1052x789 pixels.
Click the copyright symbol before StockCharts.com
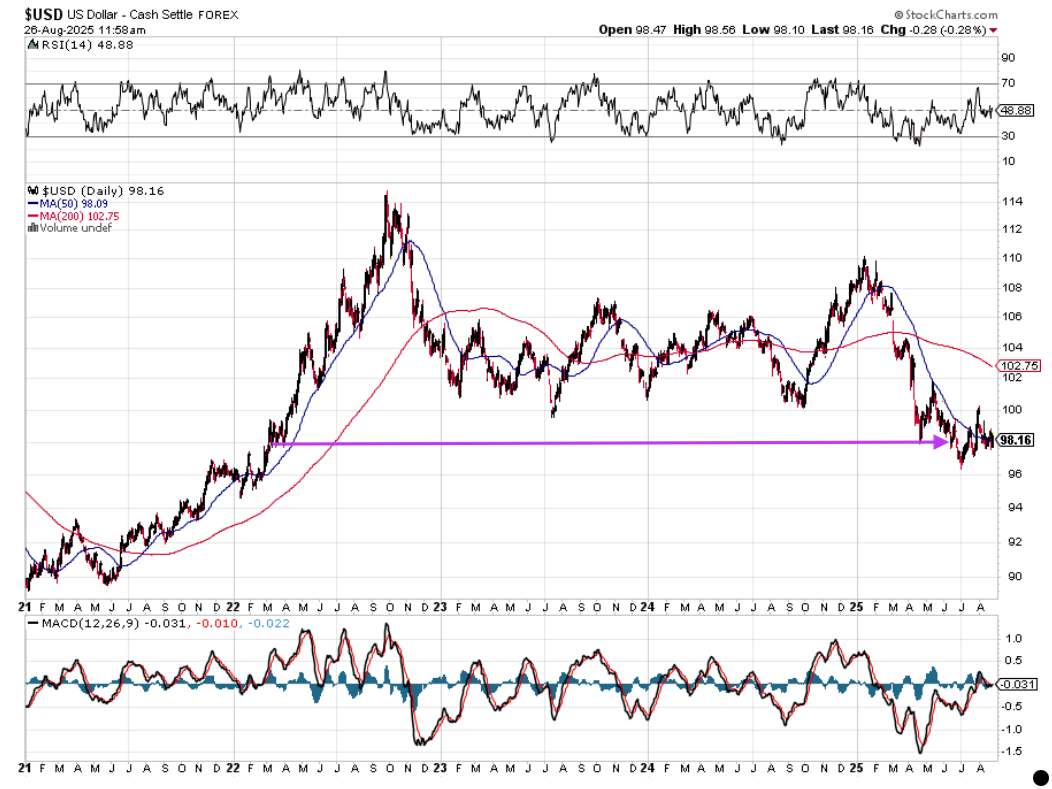[899, 16]
